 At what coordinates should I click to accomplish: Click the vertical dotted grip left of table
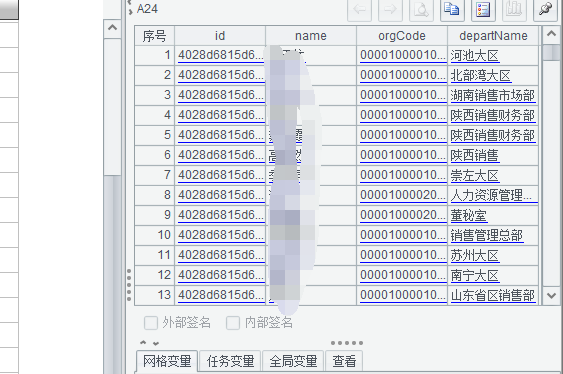(x=129, y=285)
